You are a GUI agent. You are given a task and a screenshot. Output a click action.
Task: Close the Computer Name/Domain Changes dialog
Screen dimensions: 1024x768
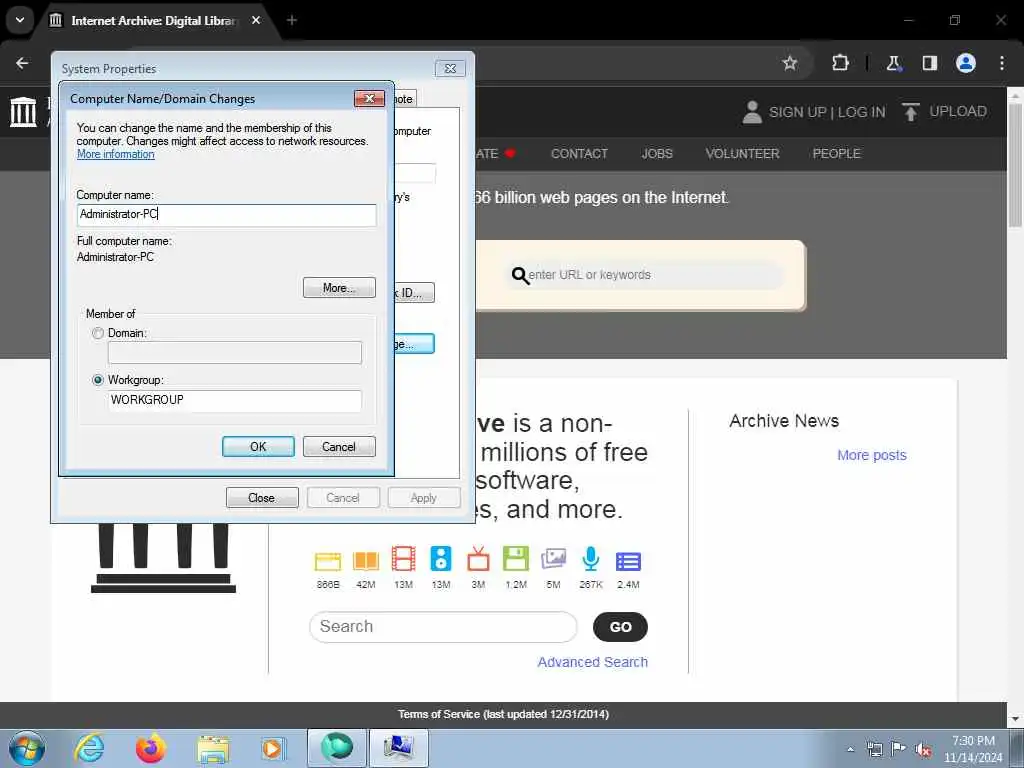370,99
